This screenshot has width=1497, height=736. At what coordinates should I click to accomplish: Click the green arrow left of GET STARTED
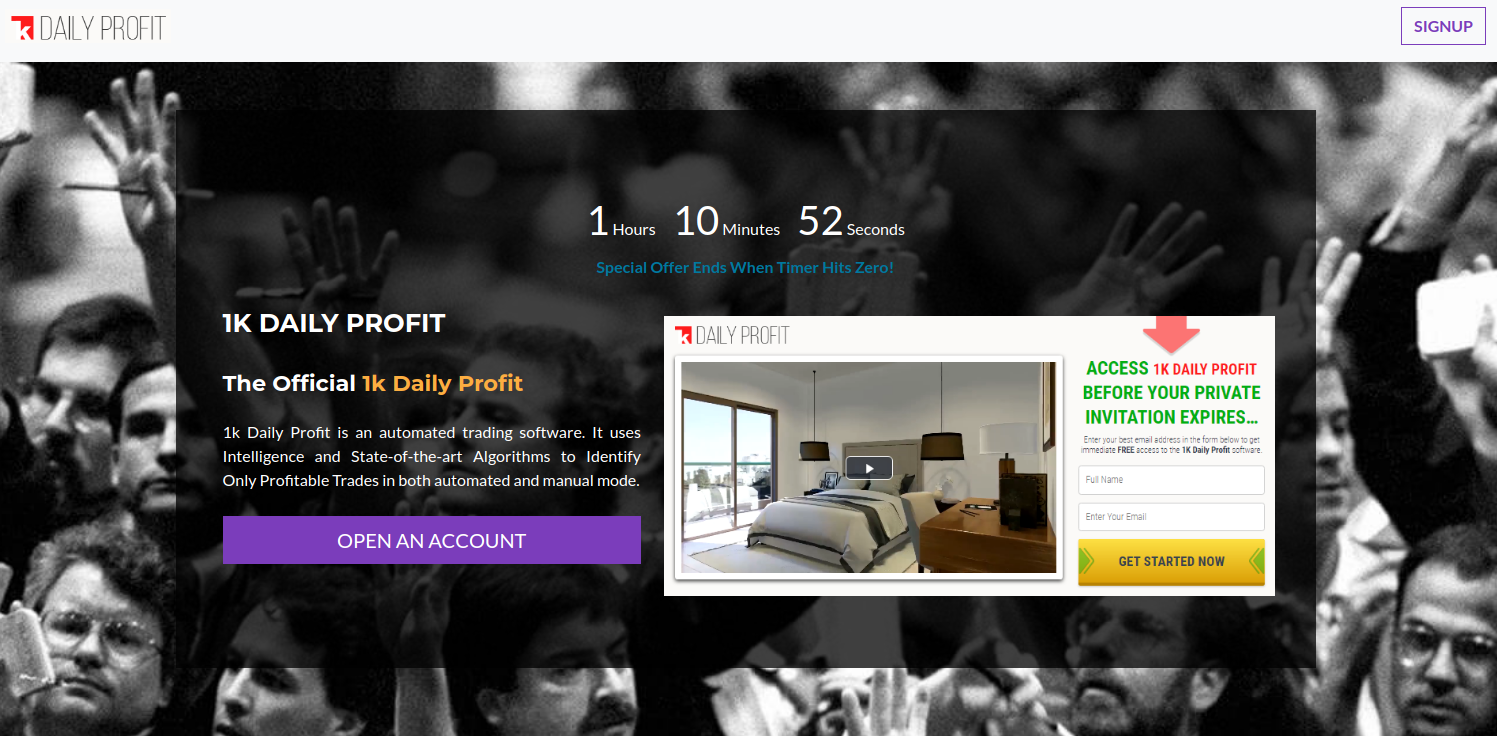click(1086, 562)
